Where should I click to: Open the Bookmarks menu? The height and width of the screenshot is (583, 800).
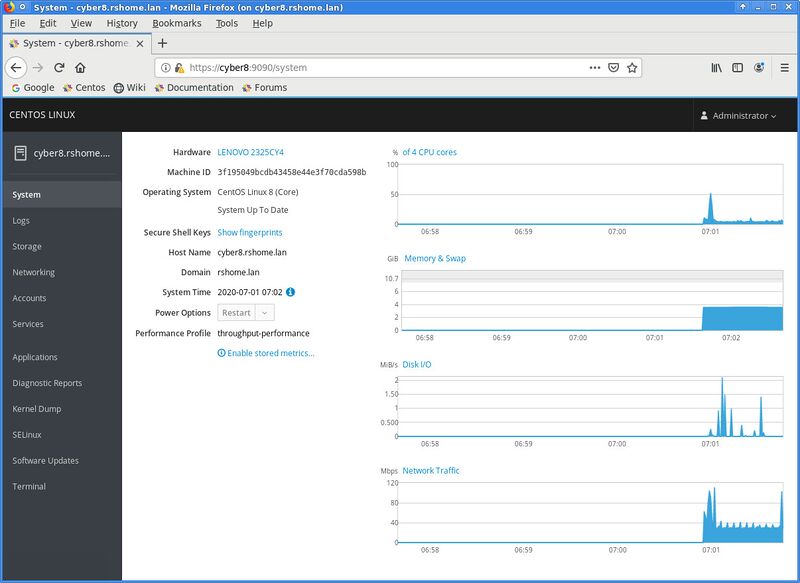pos(176,23)
